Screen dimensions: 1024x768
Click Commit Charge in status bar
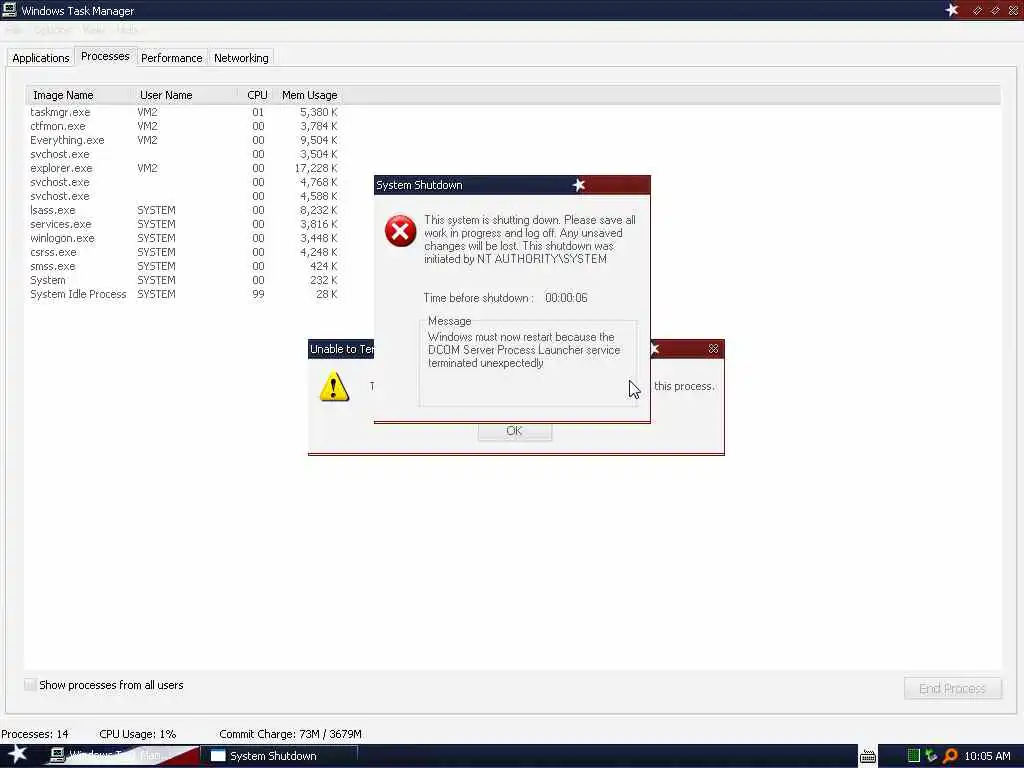[291, 734]
